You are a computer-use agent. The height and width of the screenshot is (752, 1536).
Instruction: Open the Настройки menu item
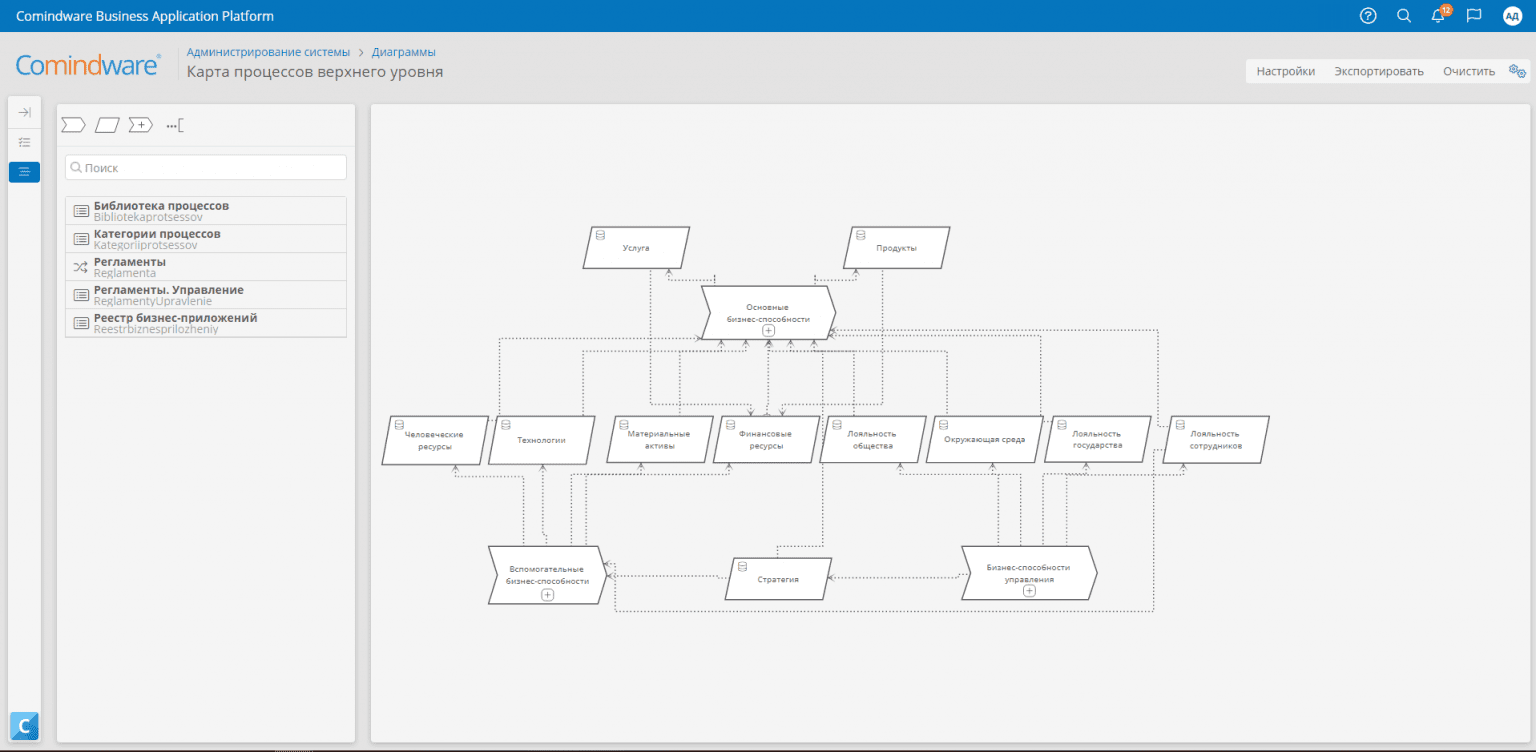1285,71
